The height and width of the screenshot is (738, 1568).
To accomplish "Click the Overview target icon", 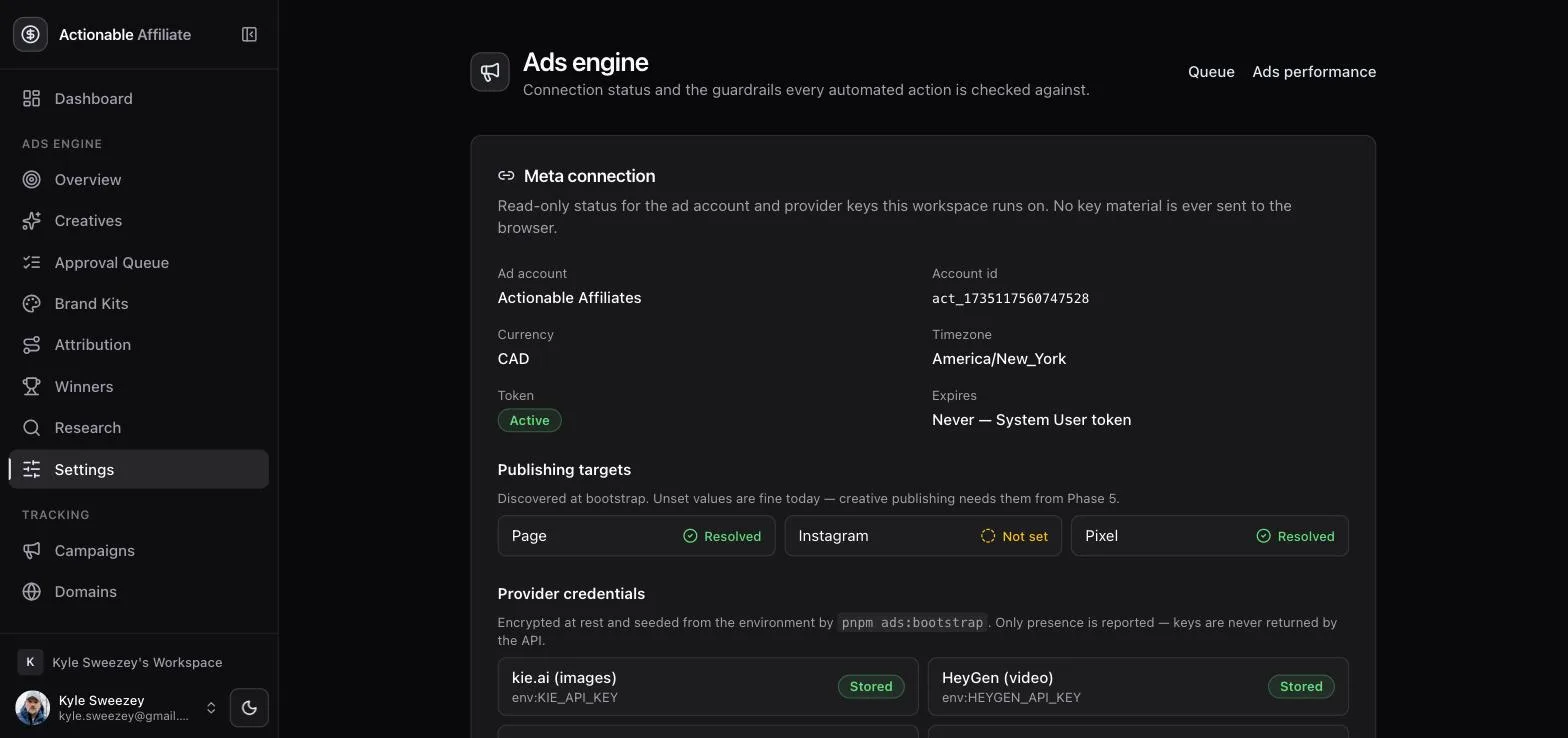I will [x=32, y=179].
